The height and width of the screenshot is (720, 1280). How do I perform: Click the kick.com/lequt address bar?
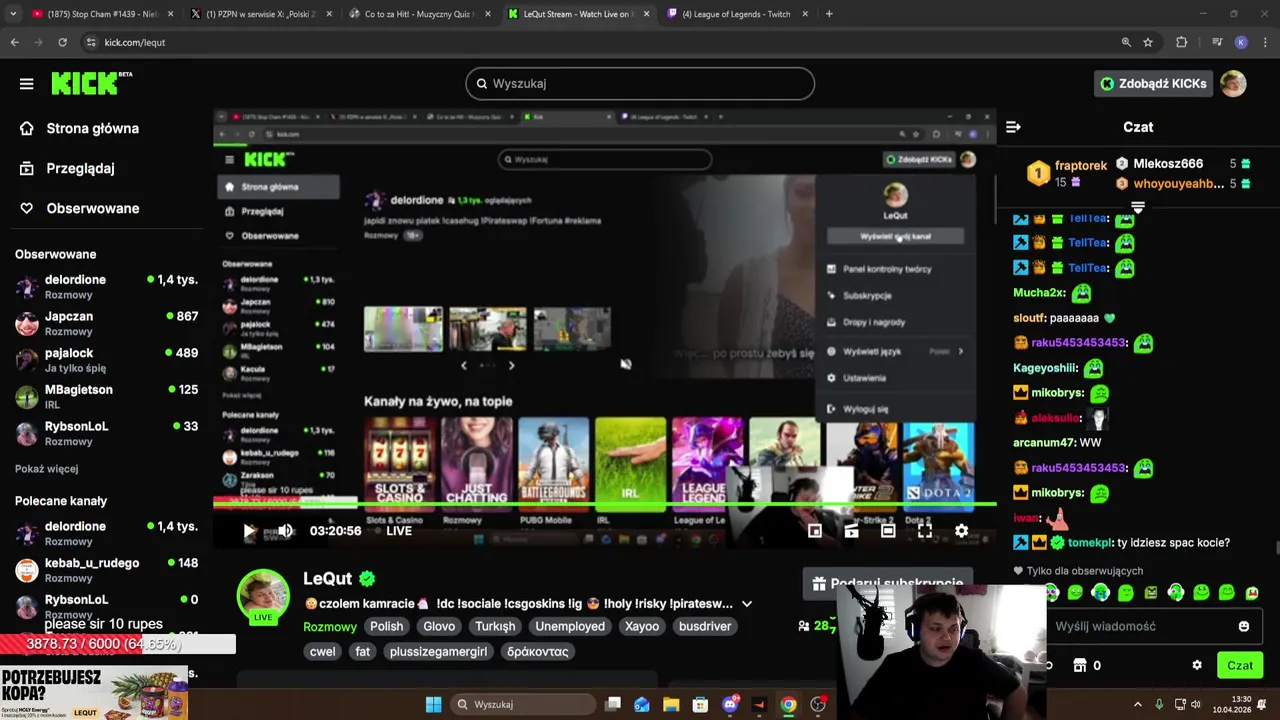(x=600, y=42)
